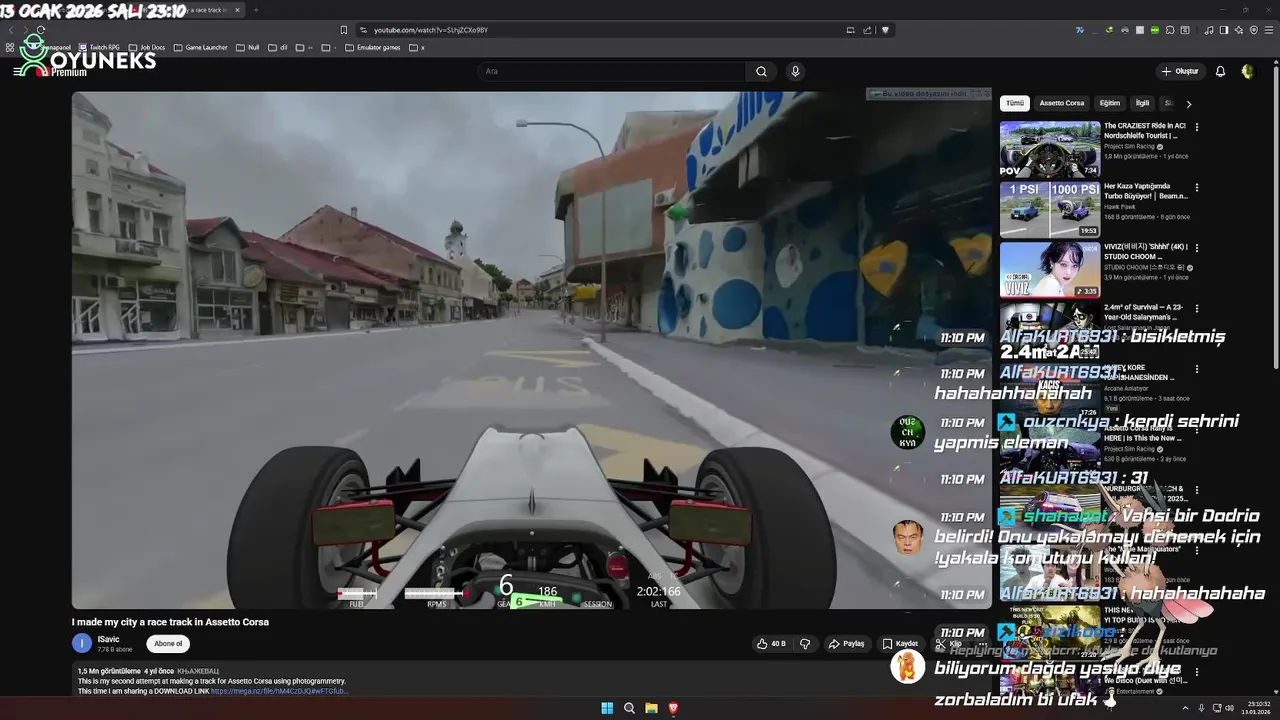Open the Windows Start menu
1280x720 pixels.
tap(607, 708)
